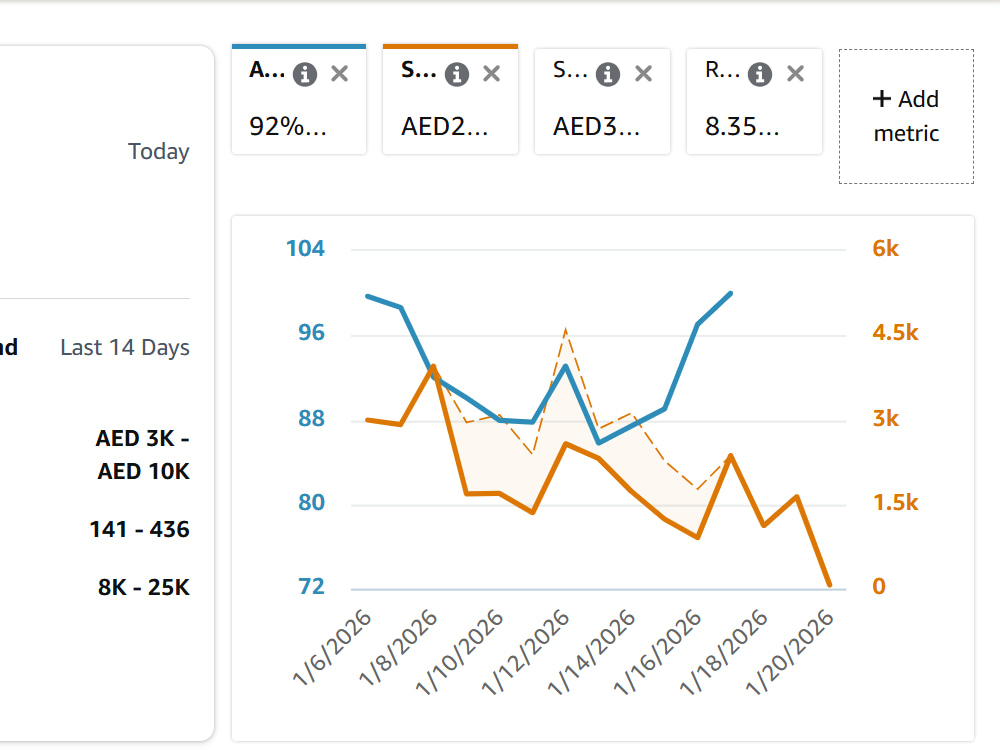Image resolution: width=1000 pixels, height=750 pixels.
Task: Click the orange line point at 1/20/2026
Action: (x=830, y=584)
